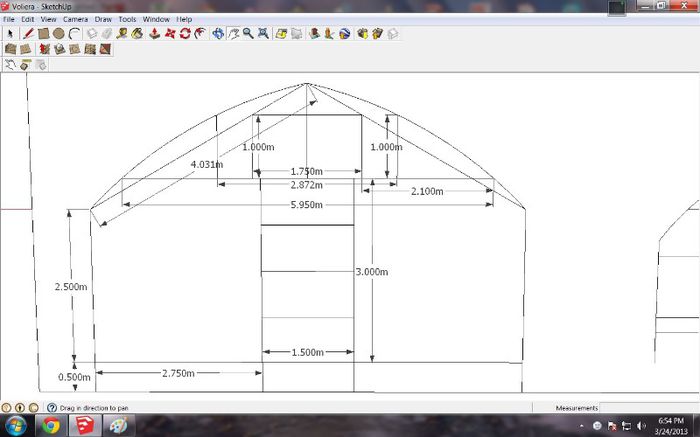Activate the Circle tool
This screenshot has width=700, height=437.
(59, 33)
